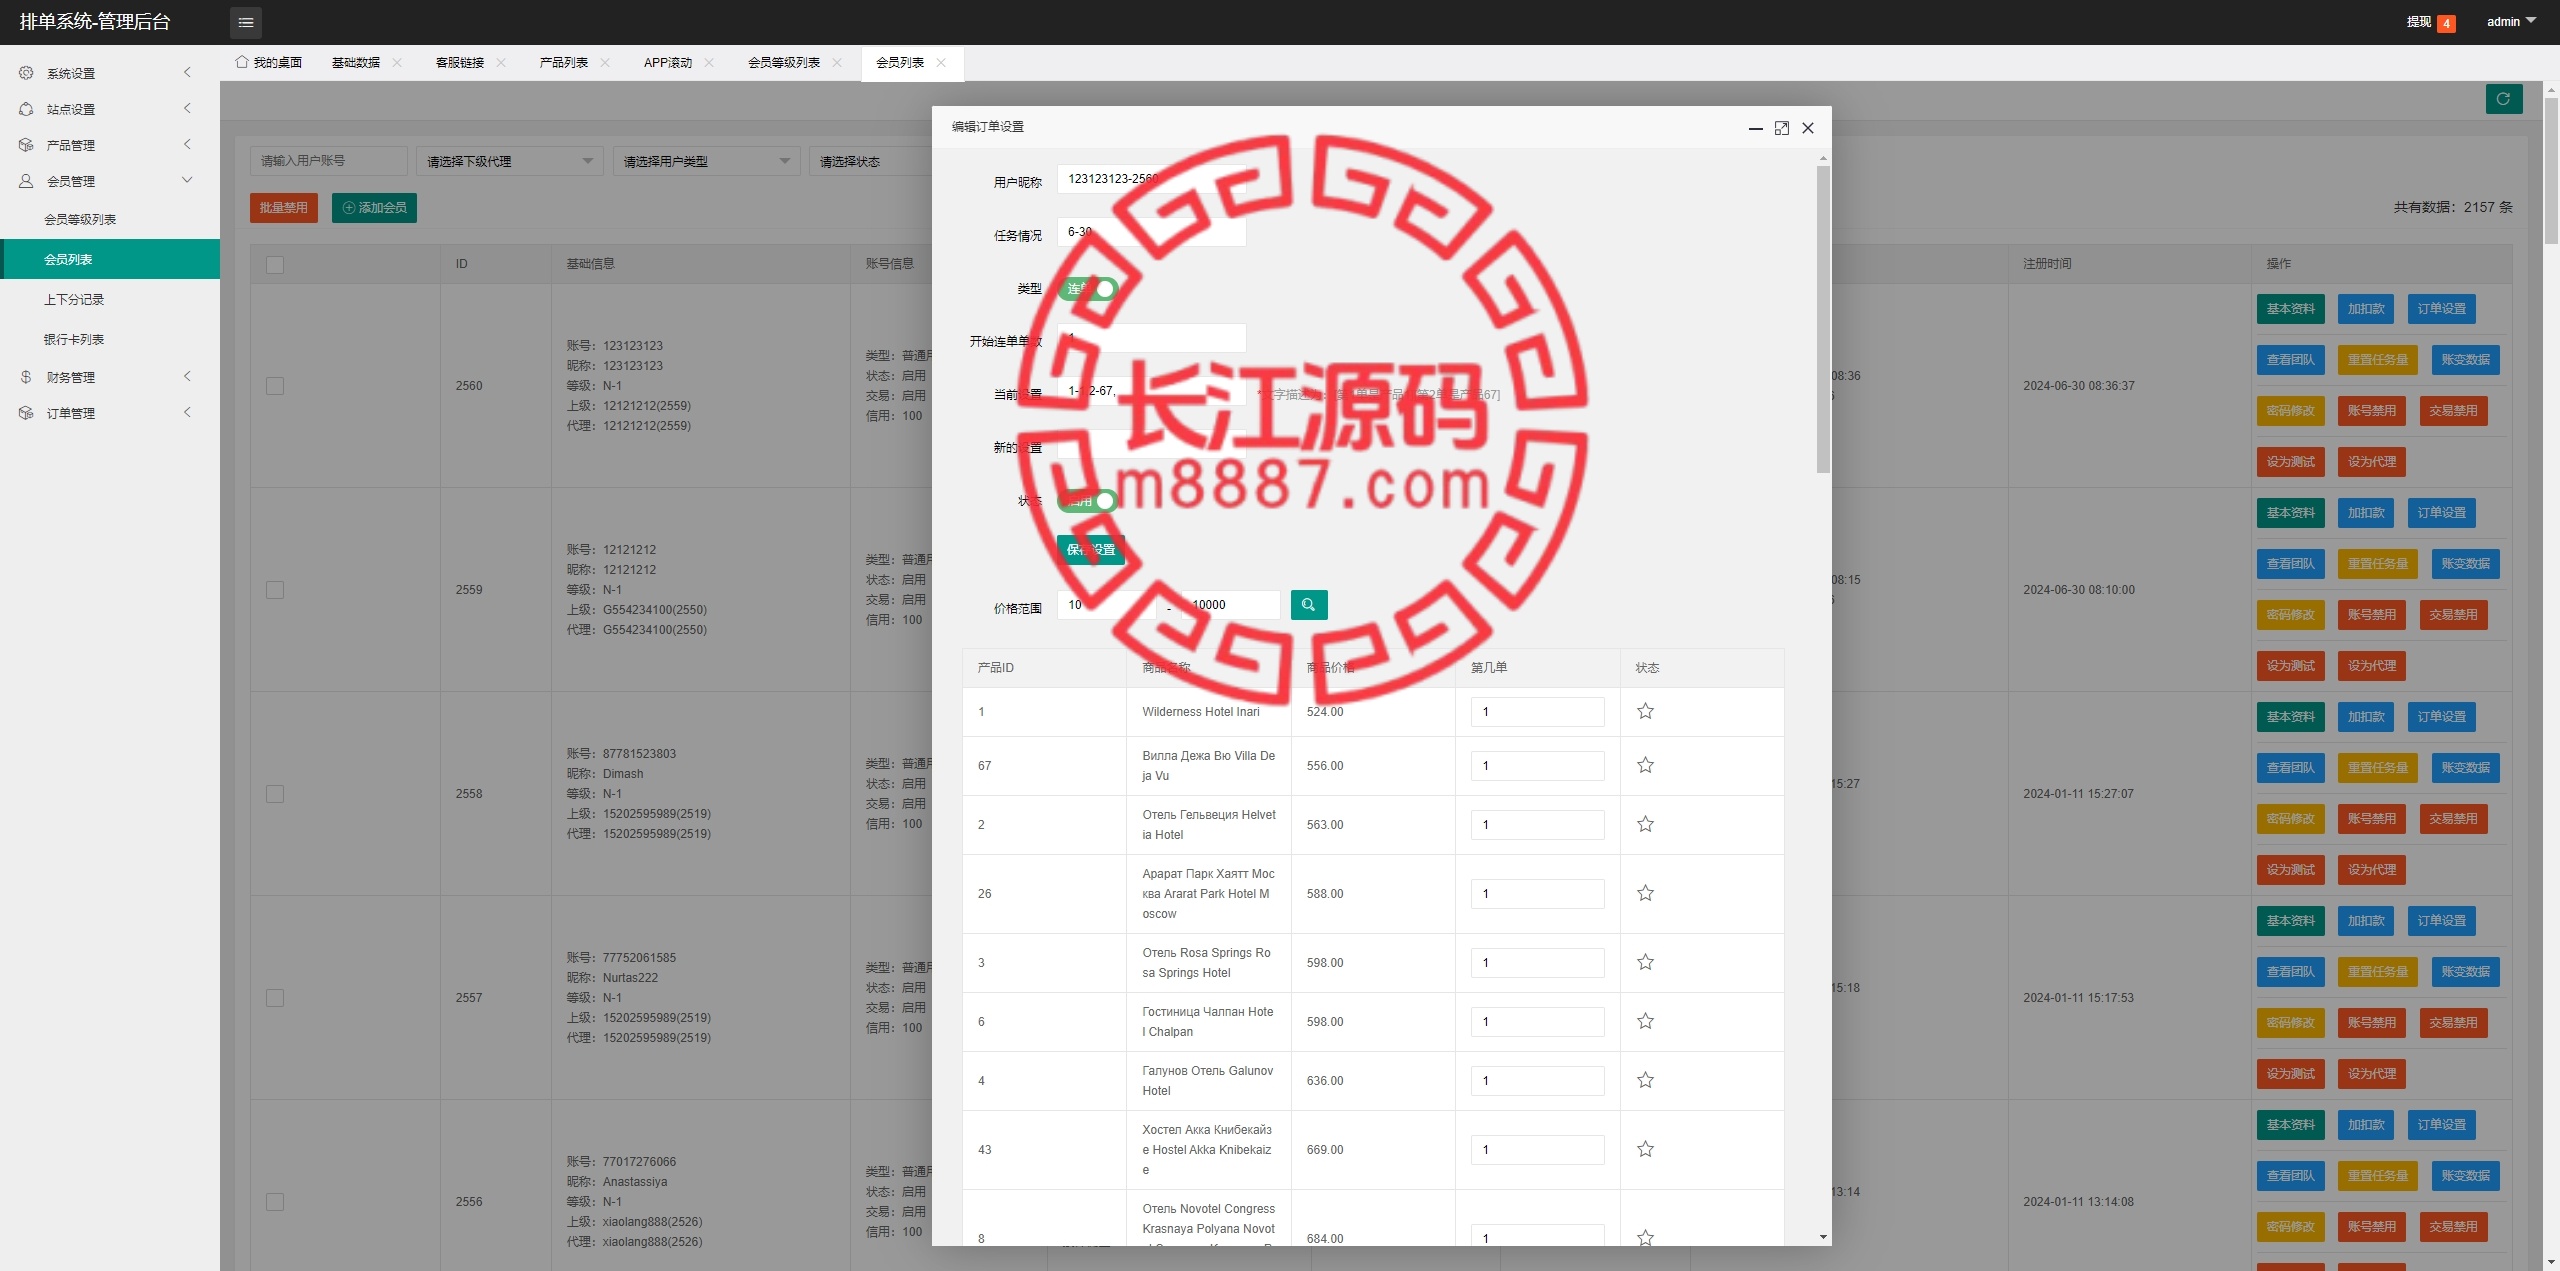Click the site settings icon in sidebar

[26, 109]
